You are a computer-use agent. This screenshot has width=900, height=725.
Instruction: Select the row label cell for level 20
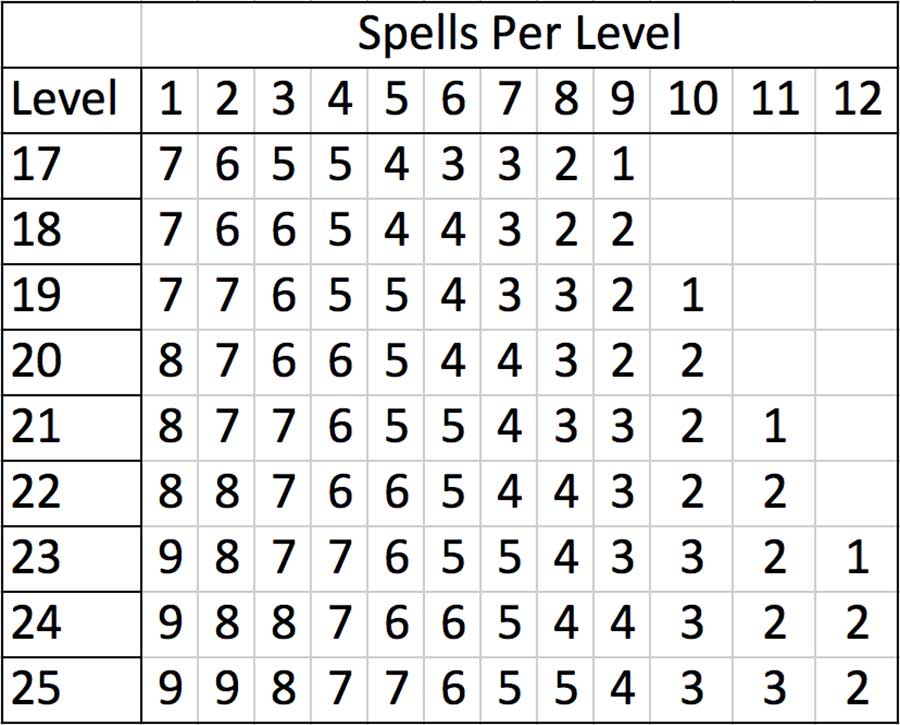coord(70,361)
